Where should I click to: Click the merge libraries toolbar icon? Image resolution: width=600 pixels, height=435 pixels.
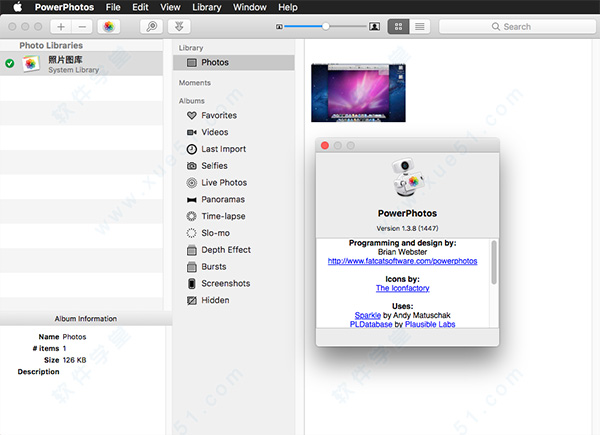[x=179, y=26]
